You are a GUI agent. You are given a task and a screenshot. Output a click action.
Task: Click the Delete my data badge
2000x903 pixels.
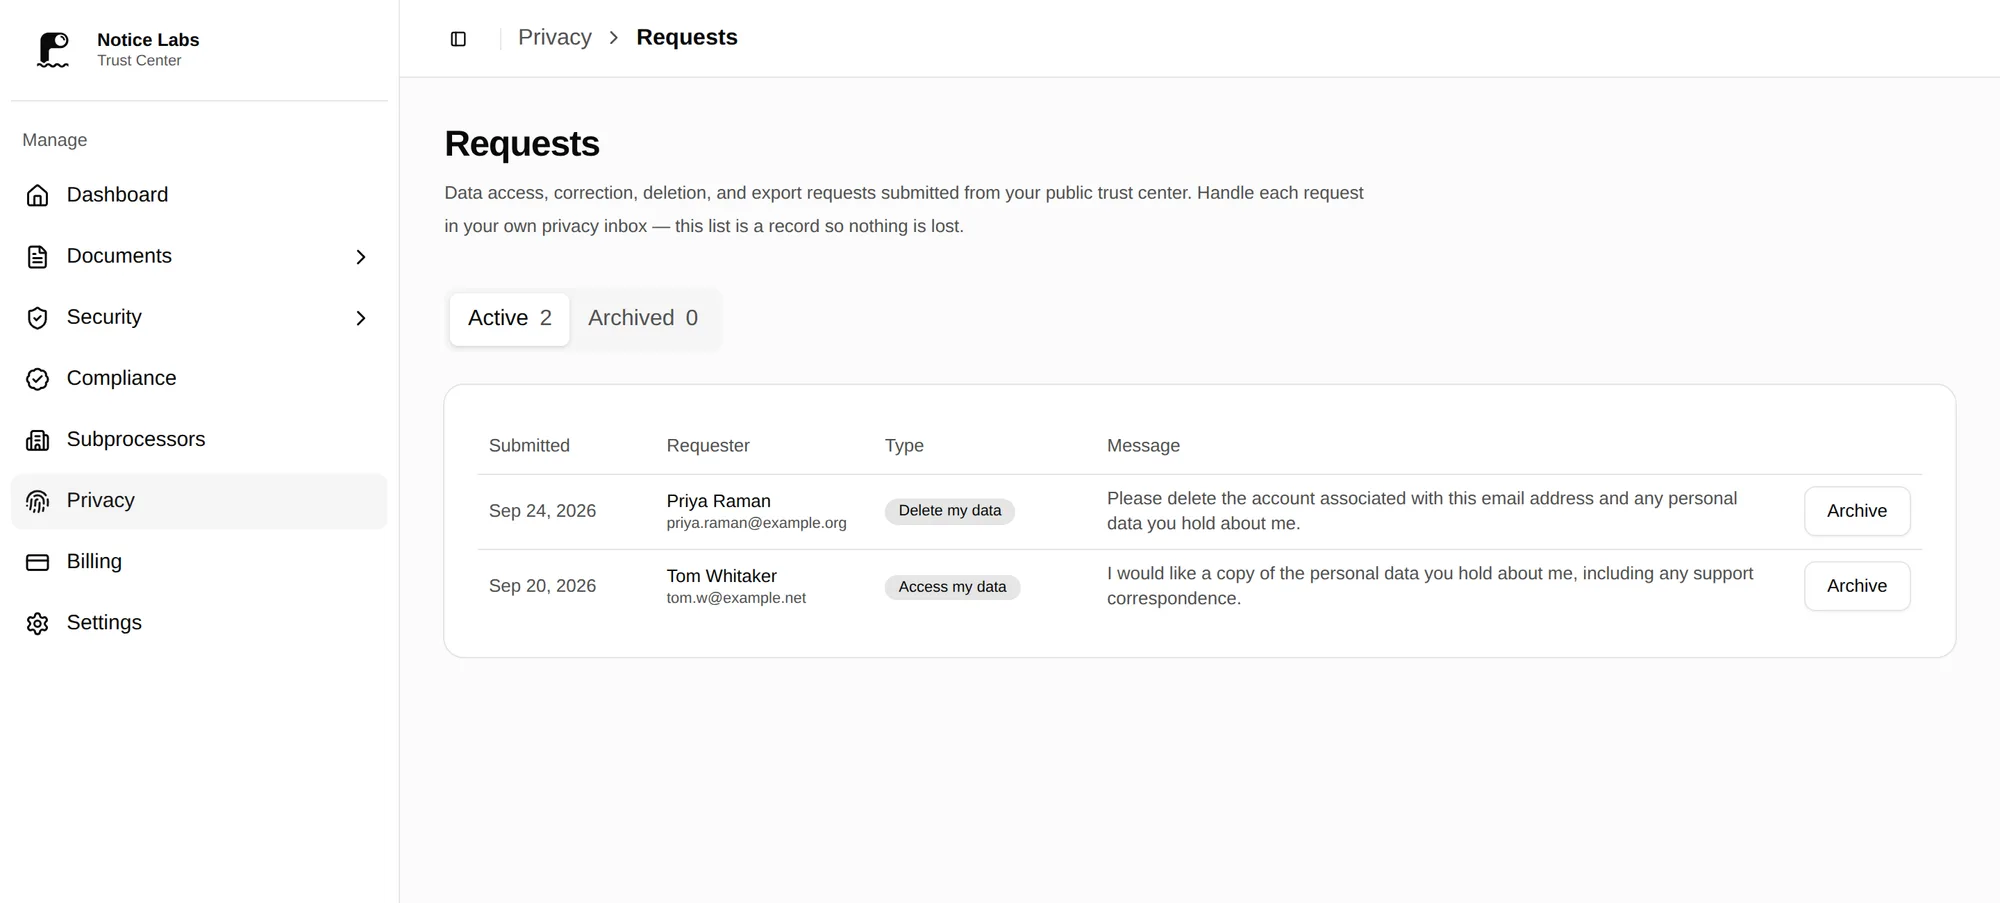[950, 511]
